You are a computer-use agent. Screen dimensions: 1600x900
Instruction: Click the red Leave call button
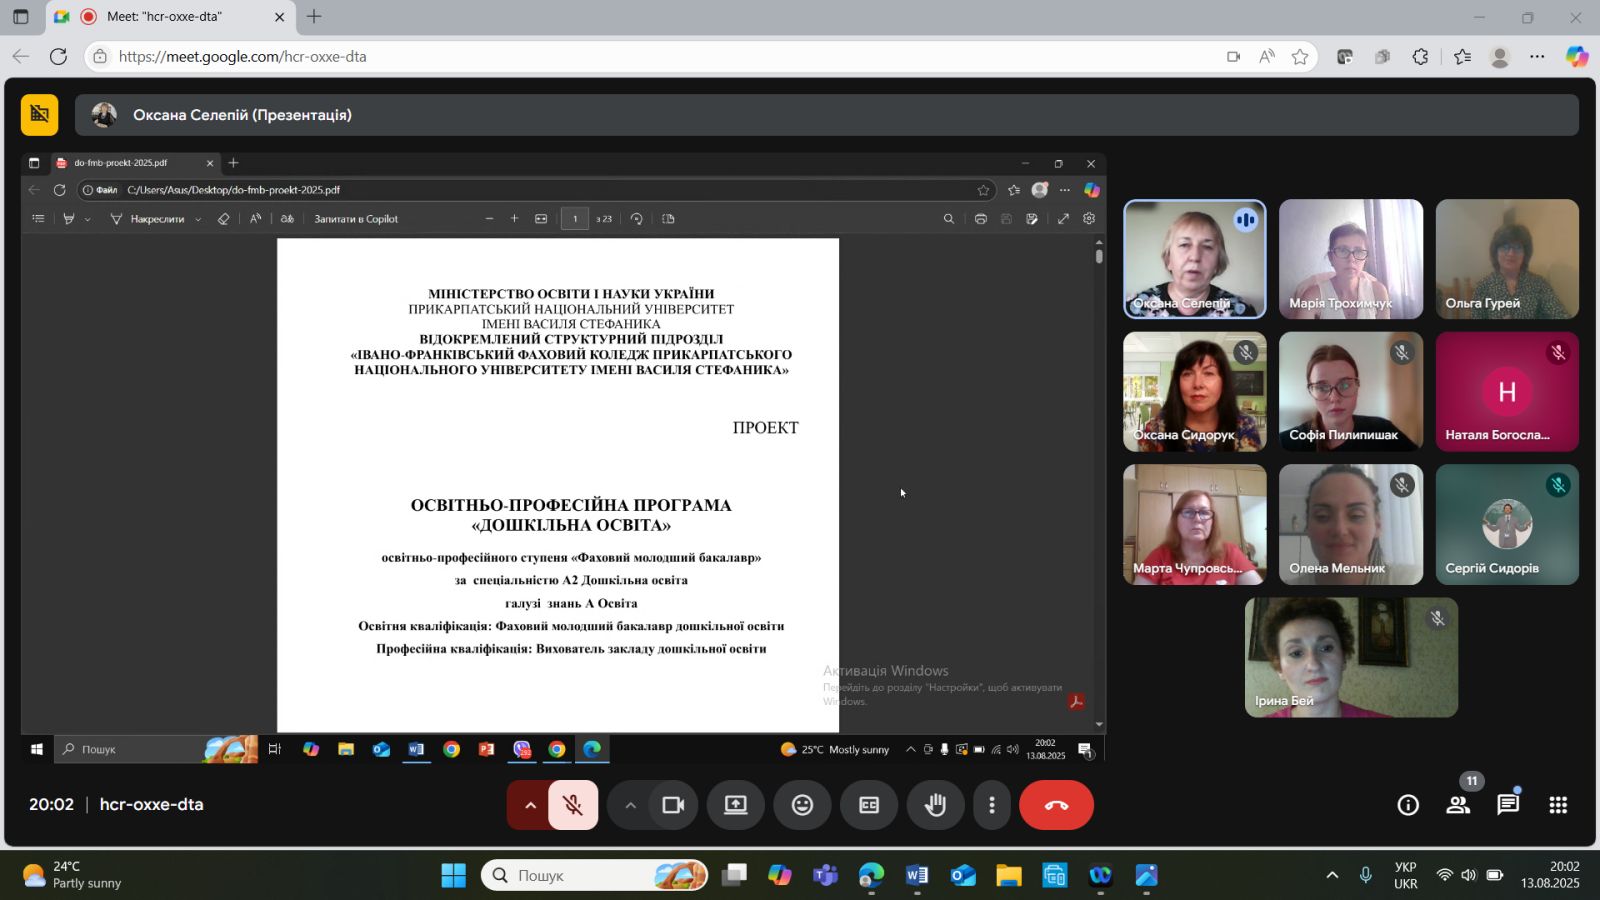point(1056,805)
